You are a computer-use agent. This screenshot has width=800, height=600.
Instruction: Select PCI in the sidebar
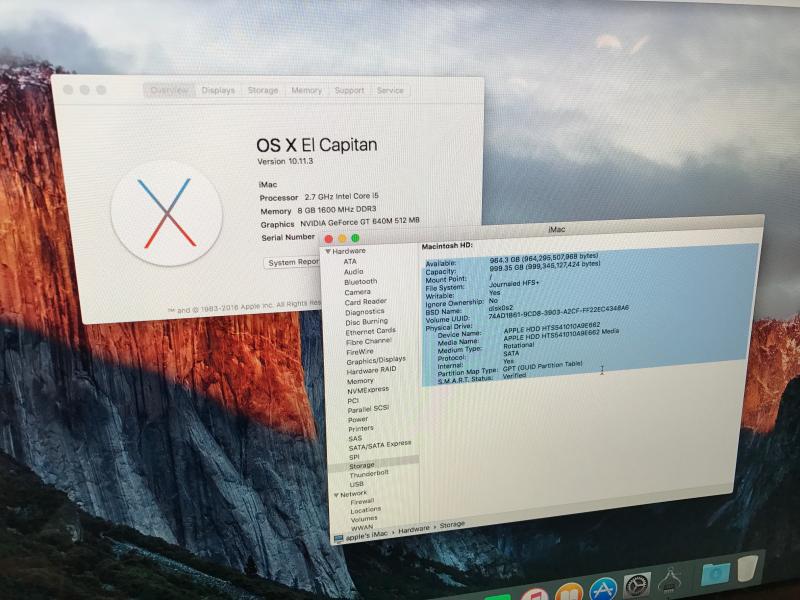pyautogui.click(x=353, y=401)
